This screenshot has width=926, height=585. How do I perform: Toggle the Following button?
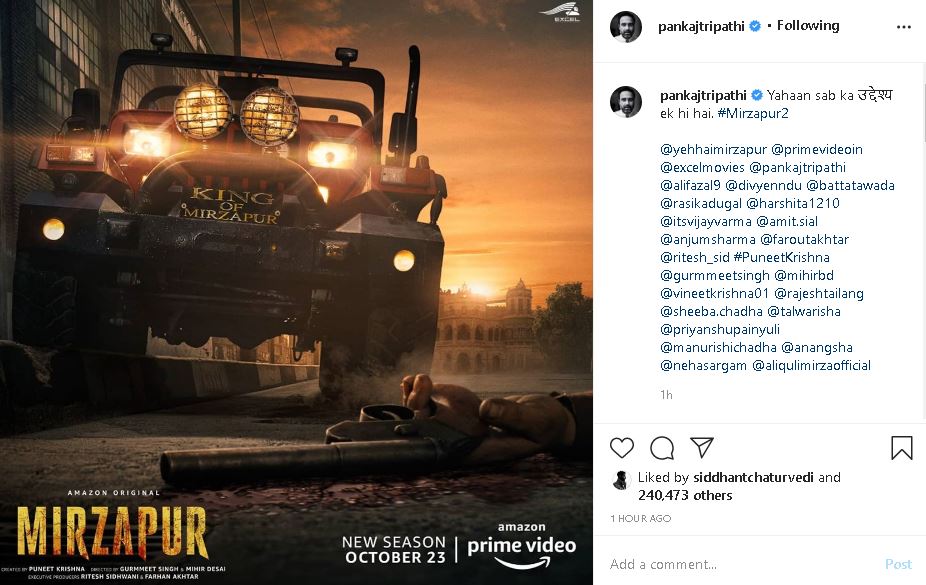coord(808,25)
